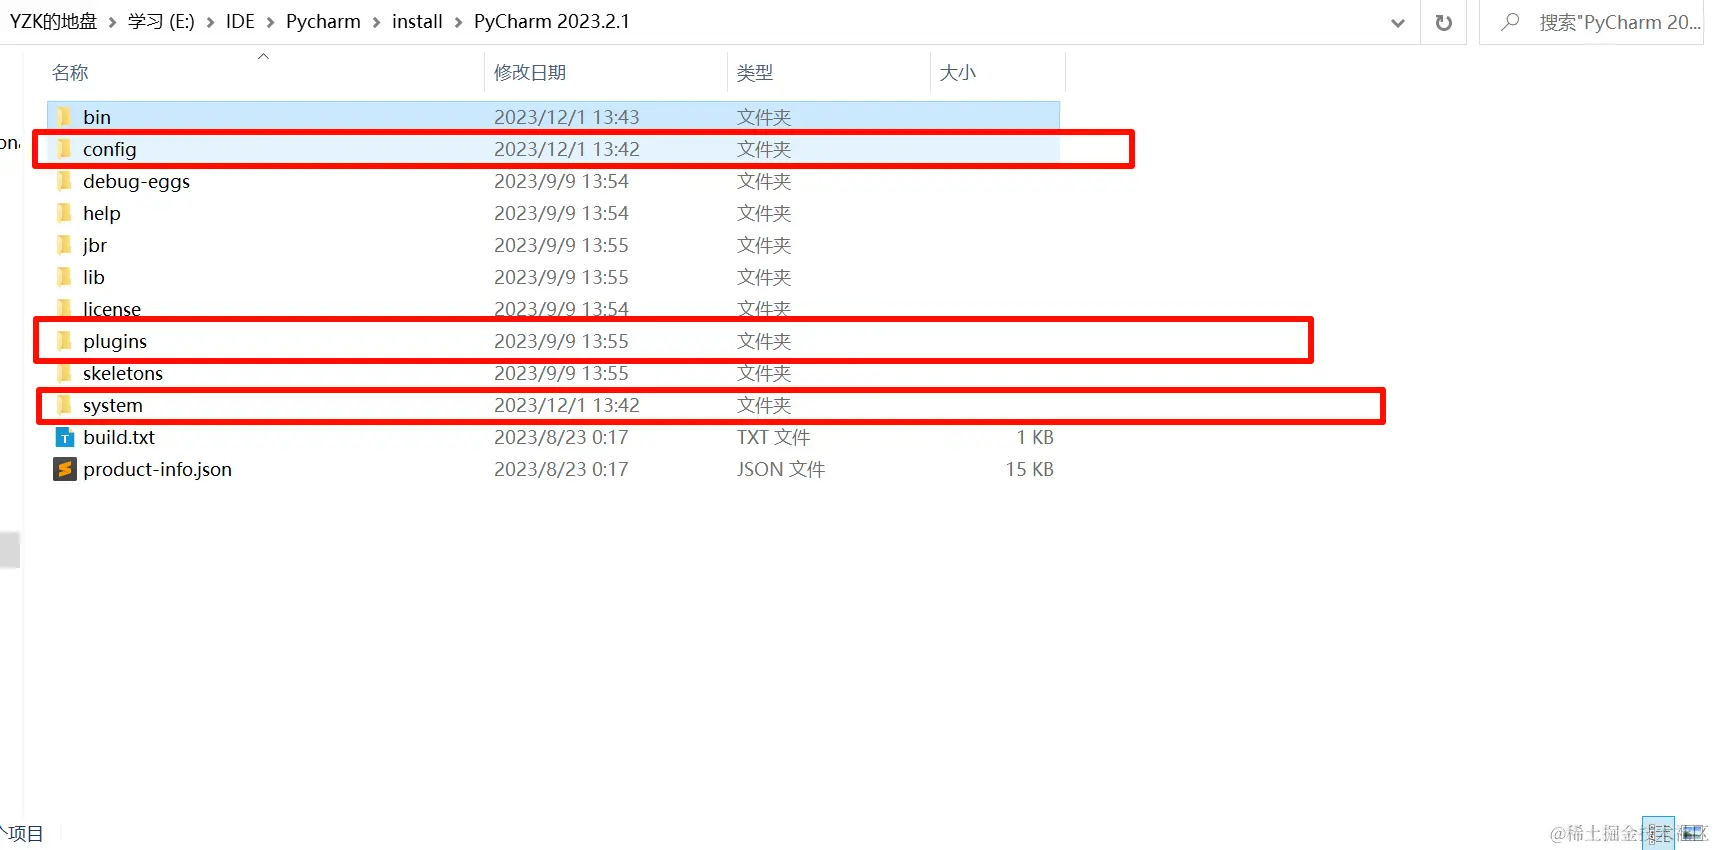1716x850 pixels.
Task: Select the skeletons folder name
Action: (x=123, y=373)
